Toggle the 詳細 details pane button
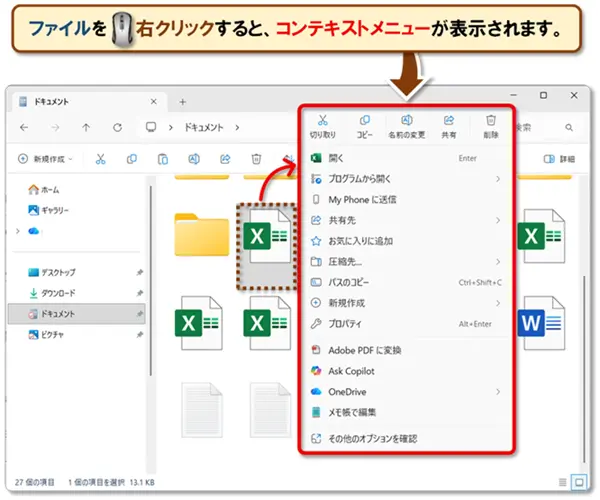Image resolution: width=600 pixels, height=500 pixels. (x=559, y=159)
